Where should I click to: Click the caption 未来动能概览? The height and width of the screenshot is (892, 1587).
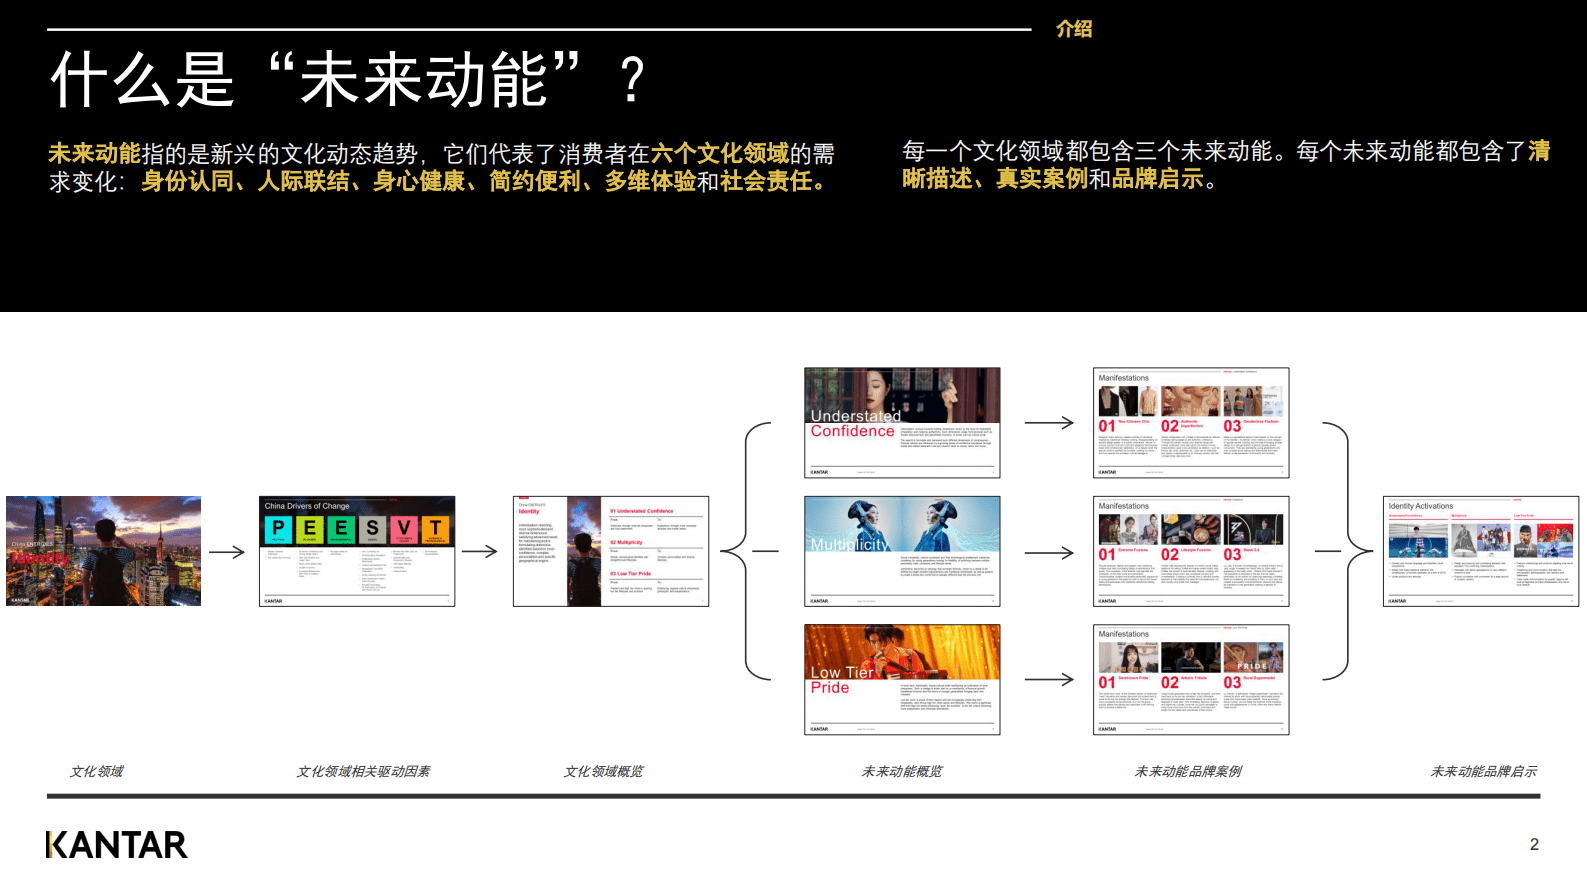pos(902,771)
